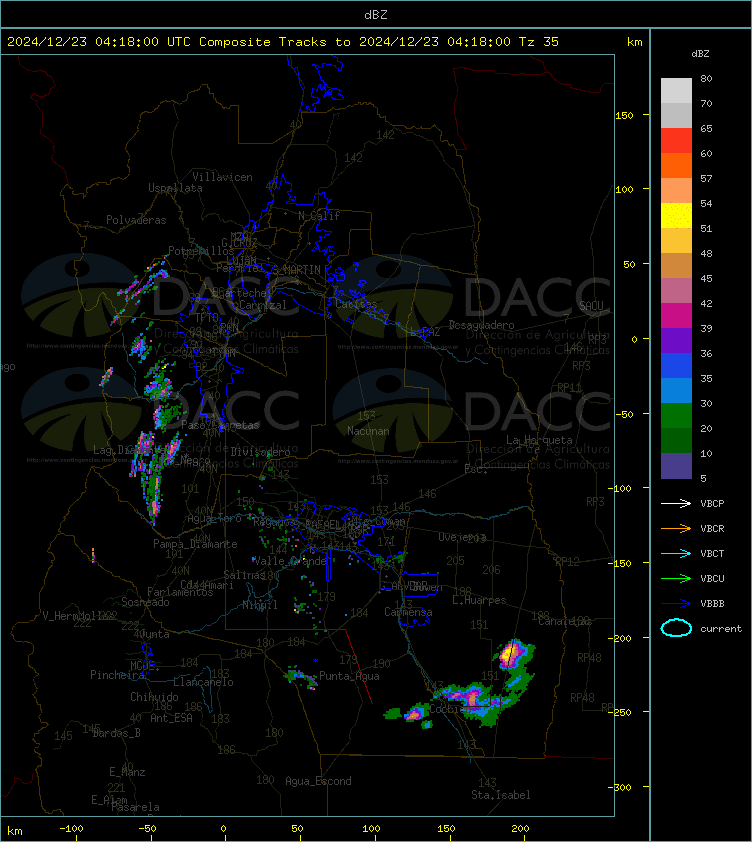Select the red 60-65 dBZ swatch

tap(676, 141)
